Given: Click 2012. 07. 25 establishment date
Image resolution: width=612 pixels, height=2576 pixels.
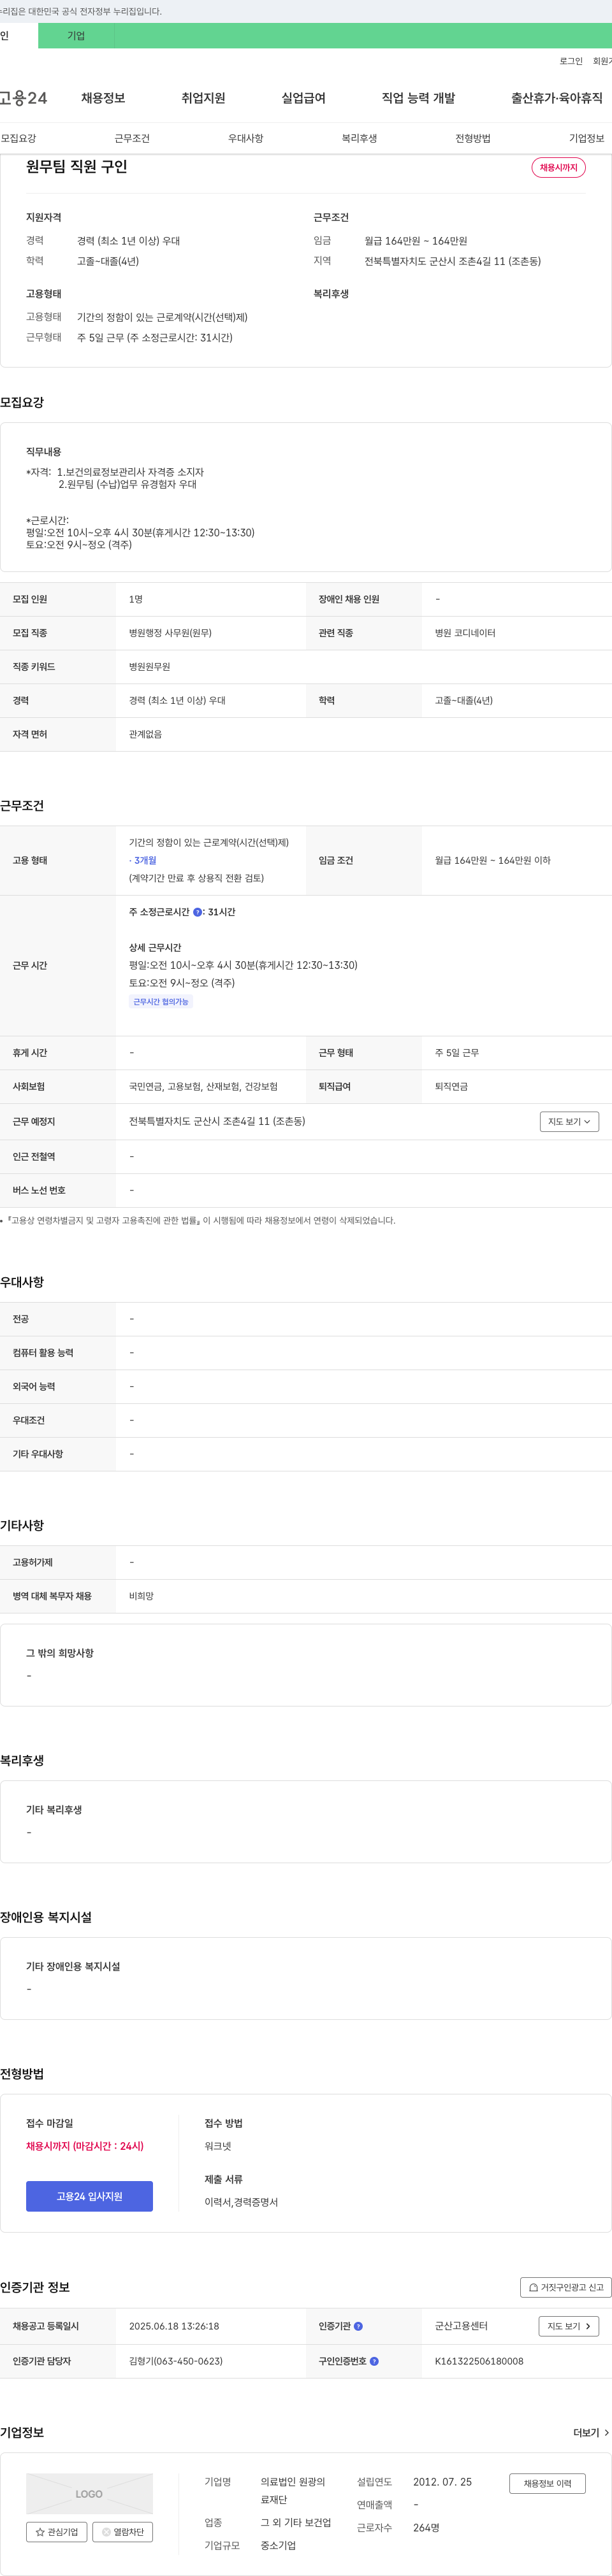Looking at the screenshot, I should pos(442,2482).
